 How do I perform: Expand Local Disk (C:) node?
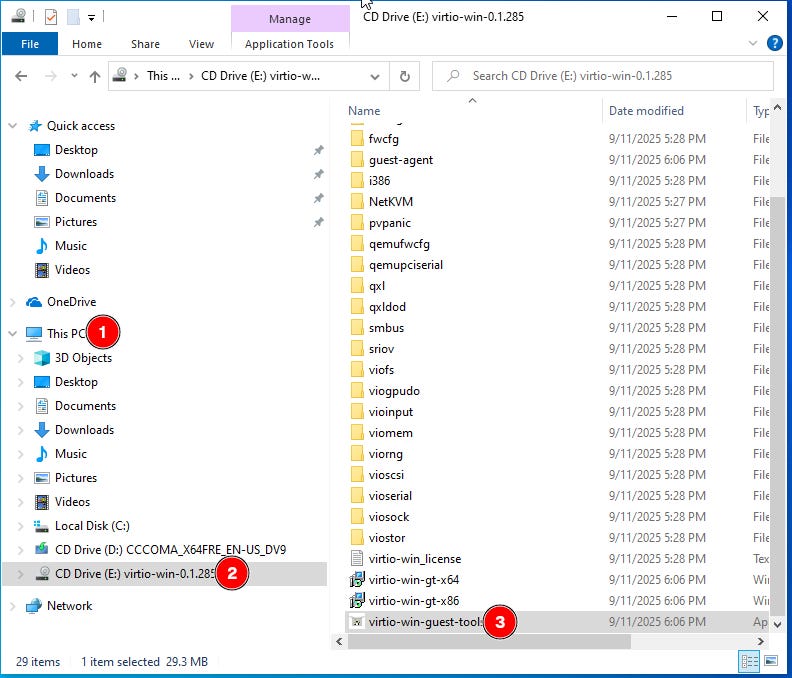pos(21,526)
